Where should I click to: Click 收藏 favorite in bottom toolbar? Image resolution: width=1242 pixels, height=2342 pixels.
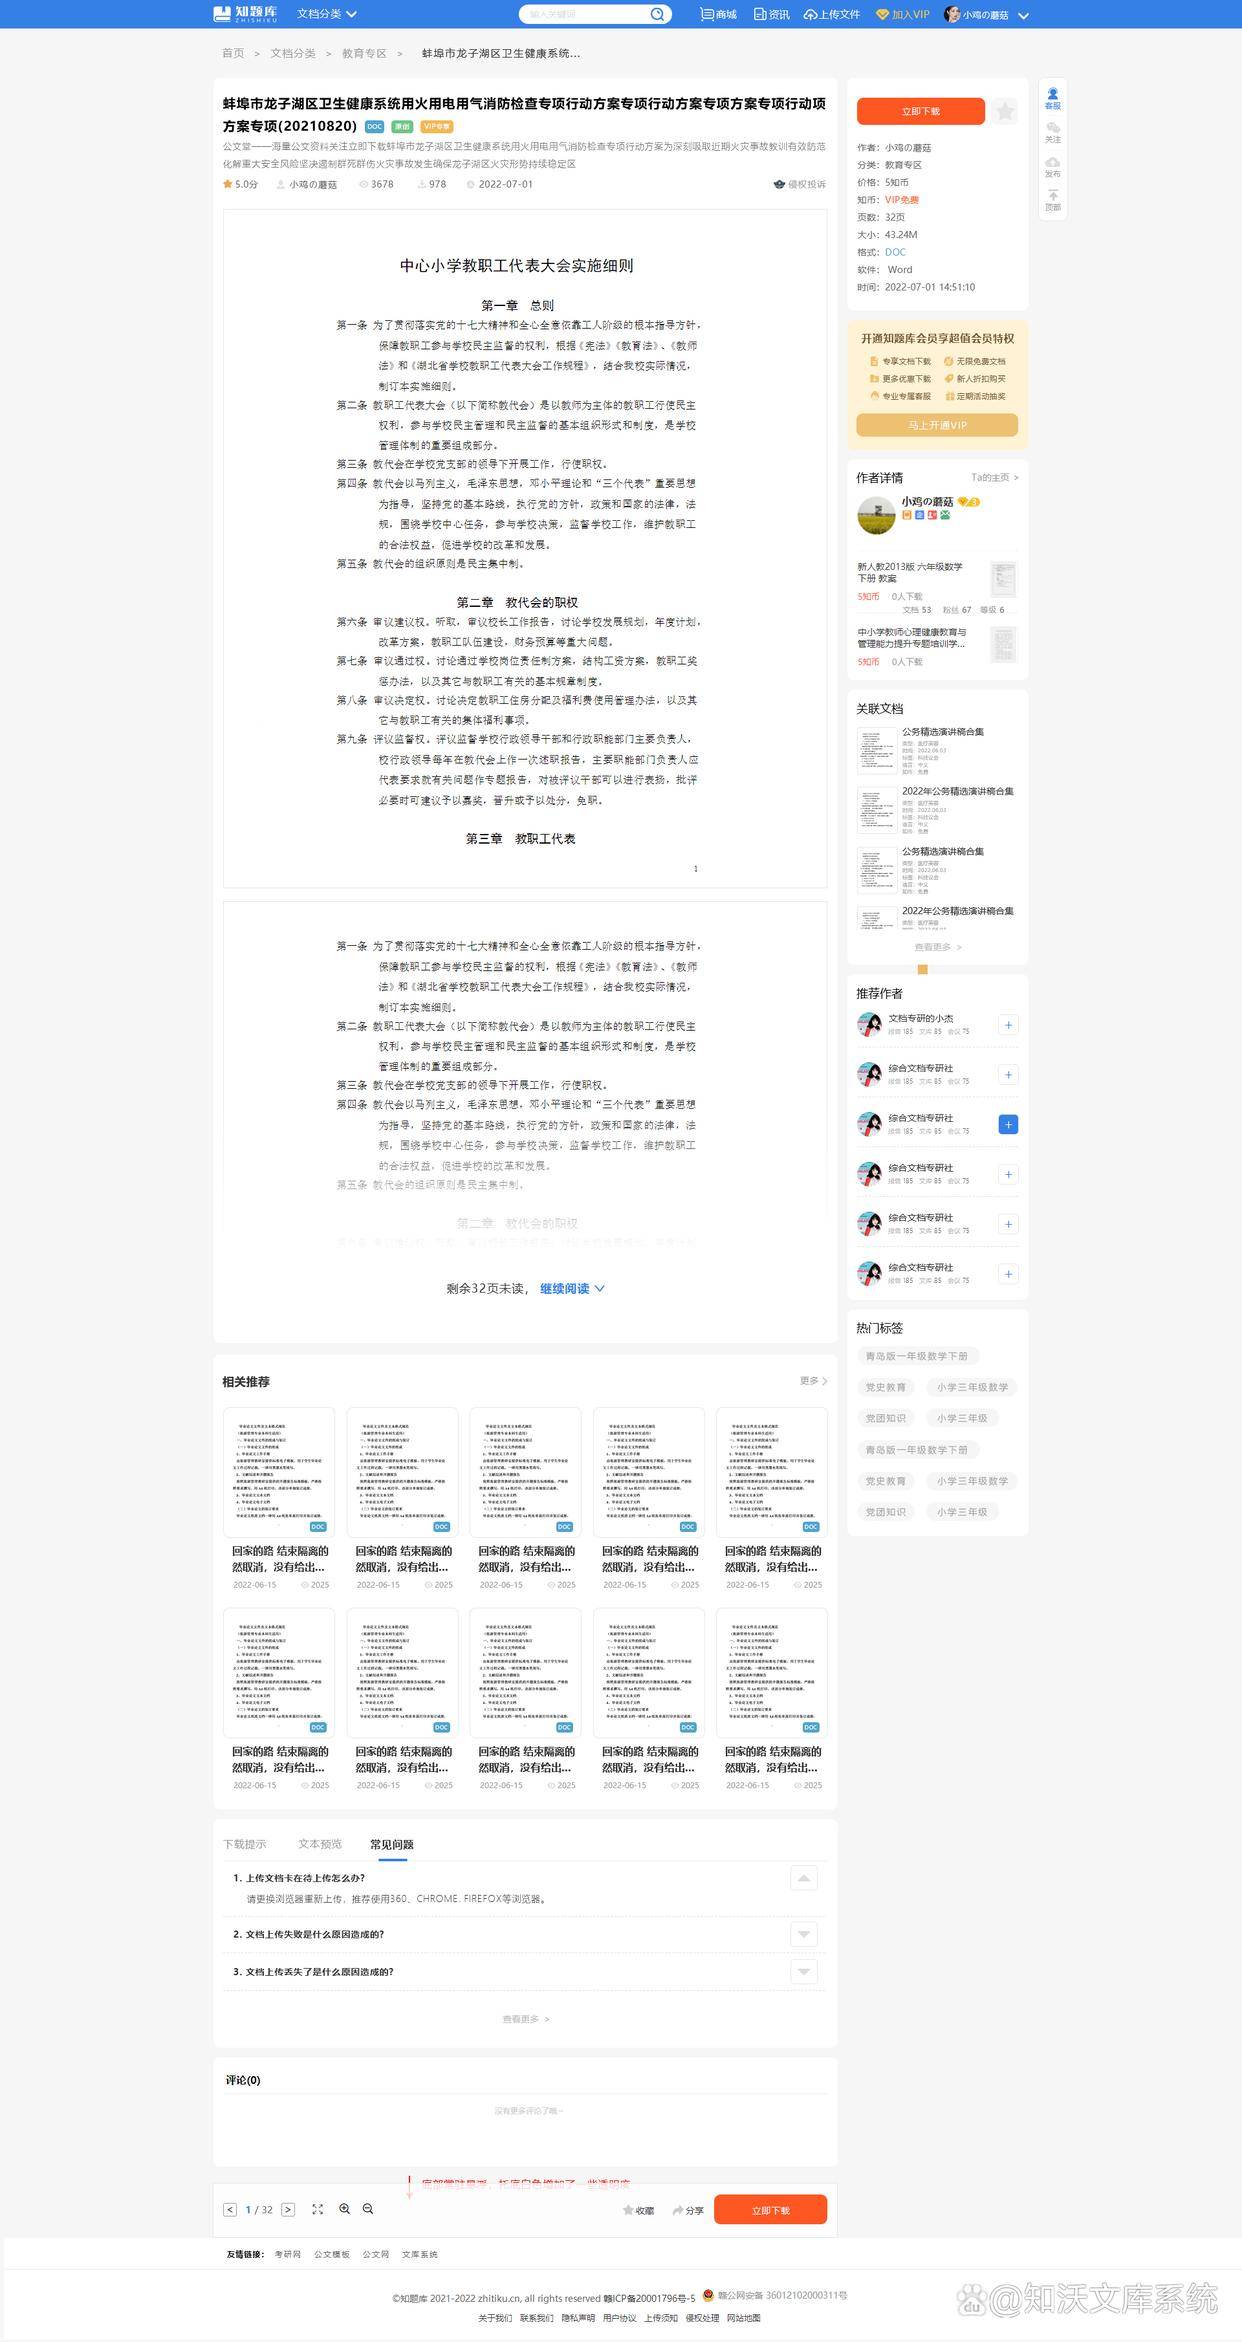(638, 2210)
